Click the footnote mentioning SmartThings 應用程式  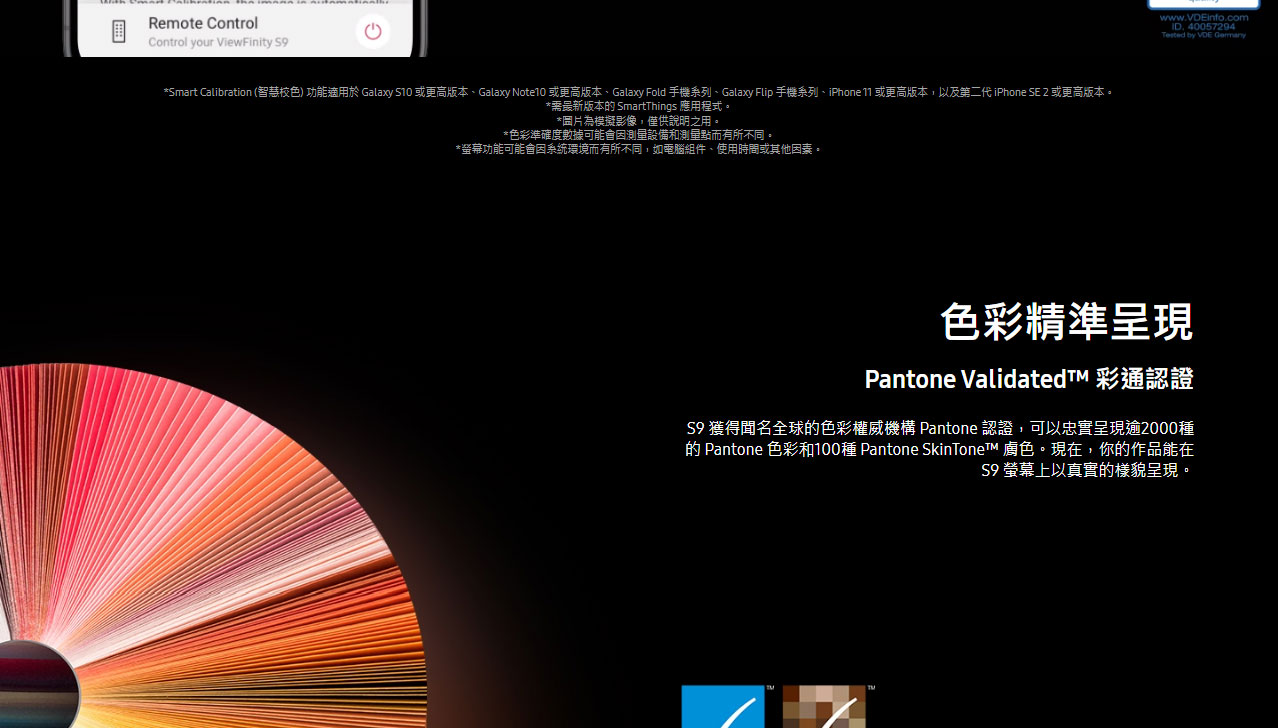[x=639, y=106]
